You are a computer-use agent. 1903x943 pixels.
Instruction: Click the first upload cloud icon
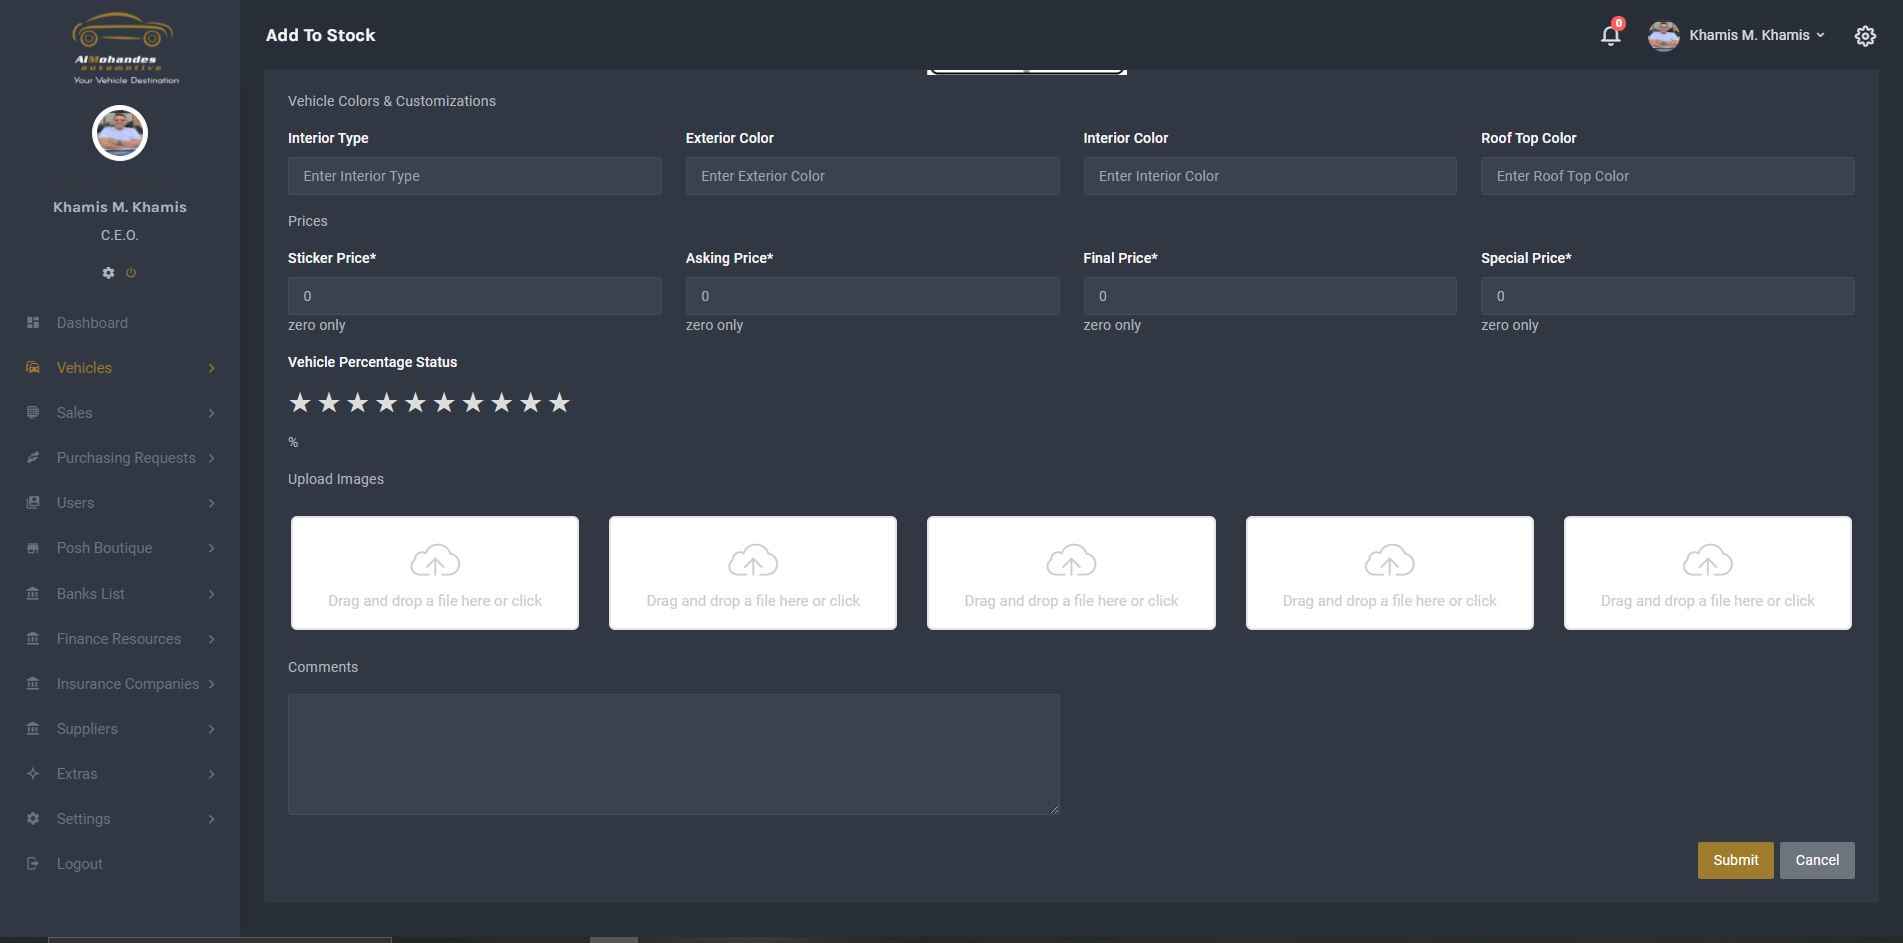click(x=435, y=561)
